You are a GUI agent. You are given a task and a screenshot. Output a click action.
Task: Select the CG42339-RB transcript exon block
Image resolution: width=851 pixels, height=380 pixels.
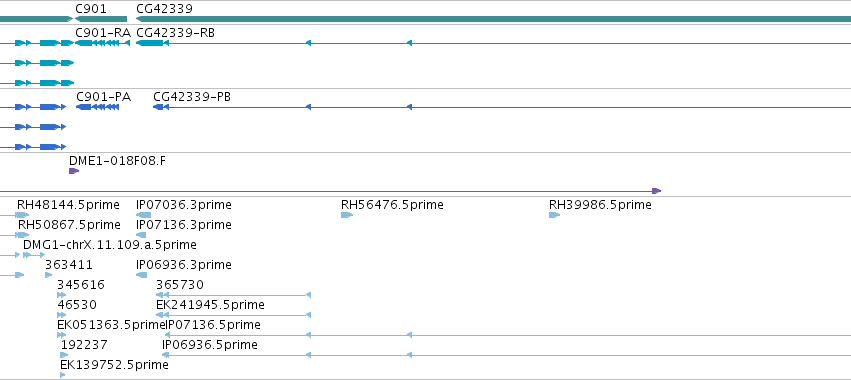pyautogui.click(x=149, y=43)
